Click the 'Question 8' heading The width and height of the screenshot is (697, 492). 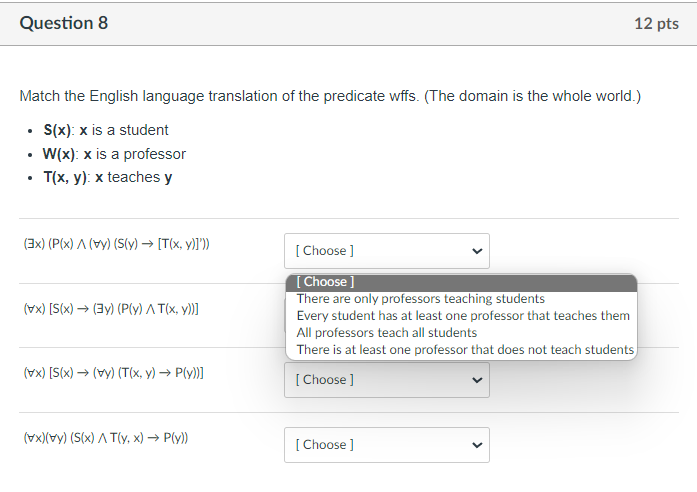64,23
